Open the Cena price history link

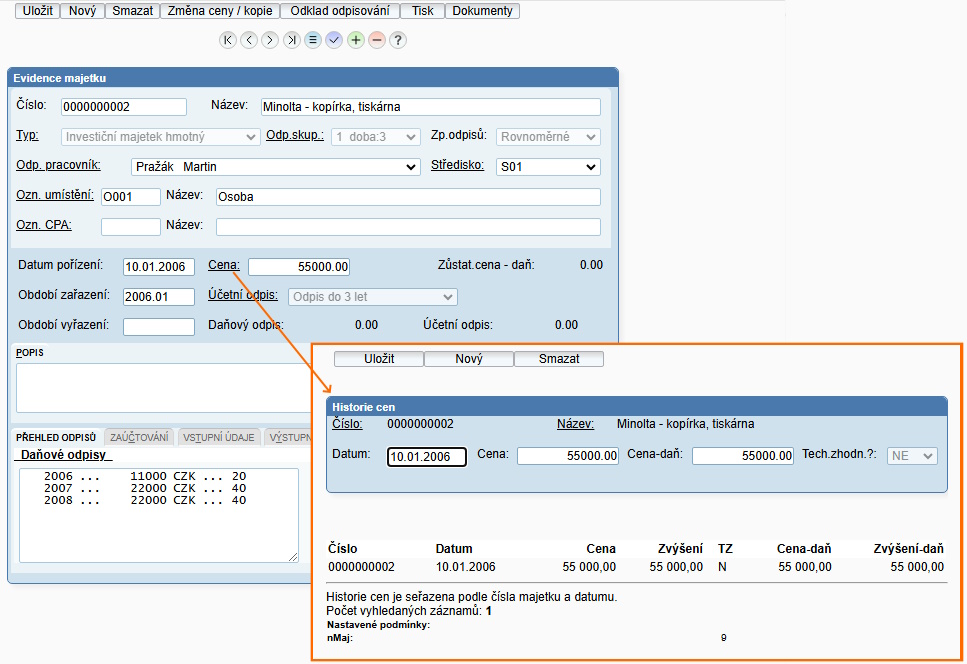coord(223,265)
